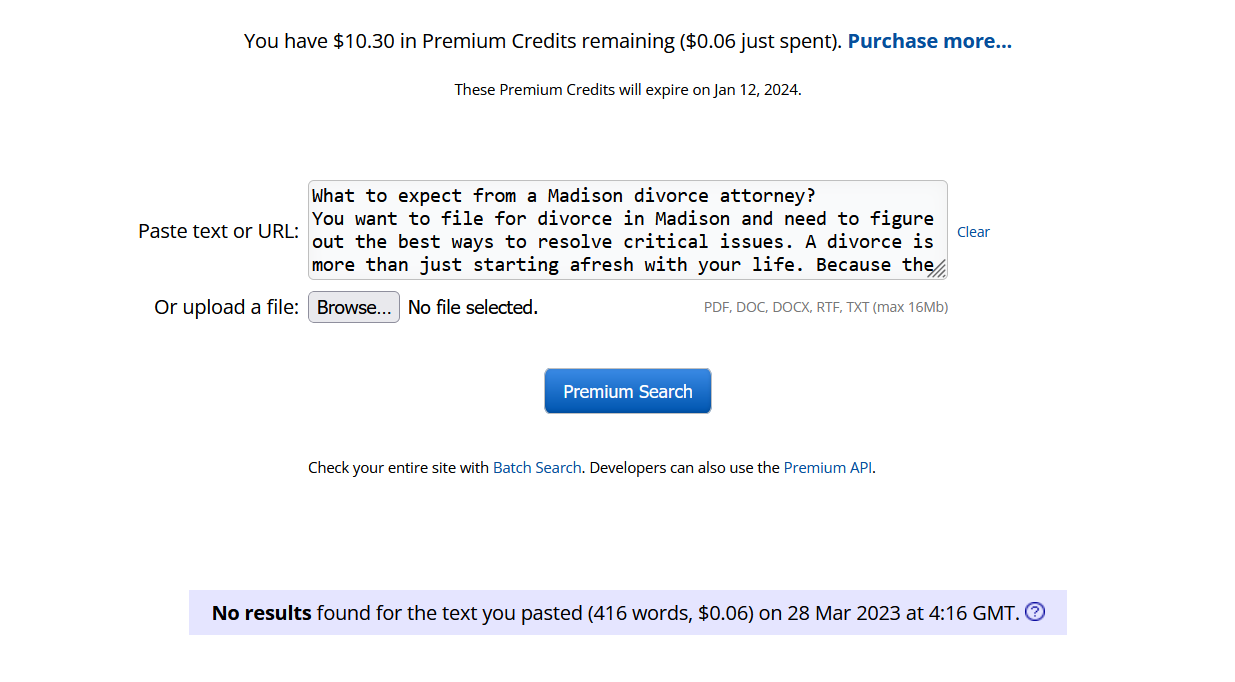1235x682 pixels.
Task: Click the 'Or upload a file:' label
Action: click(x=227, y=307)
